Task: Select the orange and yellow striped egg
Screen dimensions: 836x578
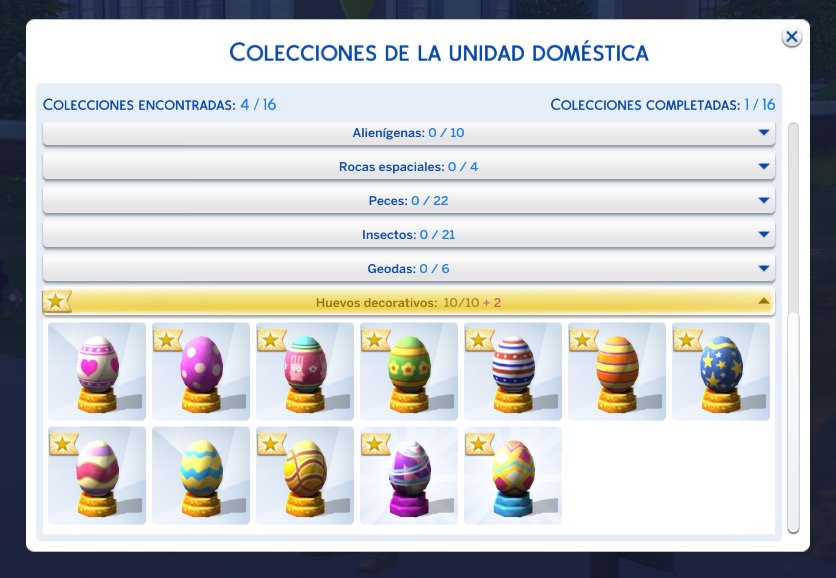Action: pos(617,370)
